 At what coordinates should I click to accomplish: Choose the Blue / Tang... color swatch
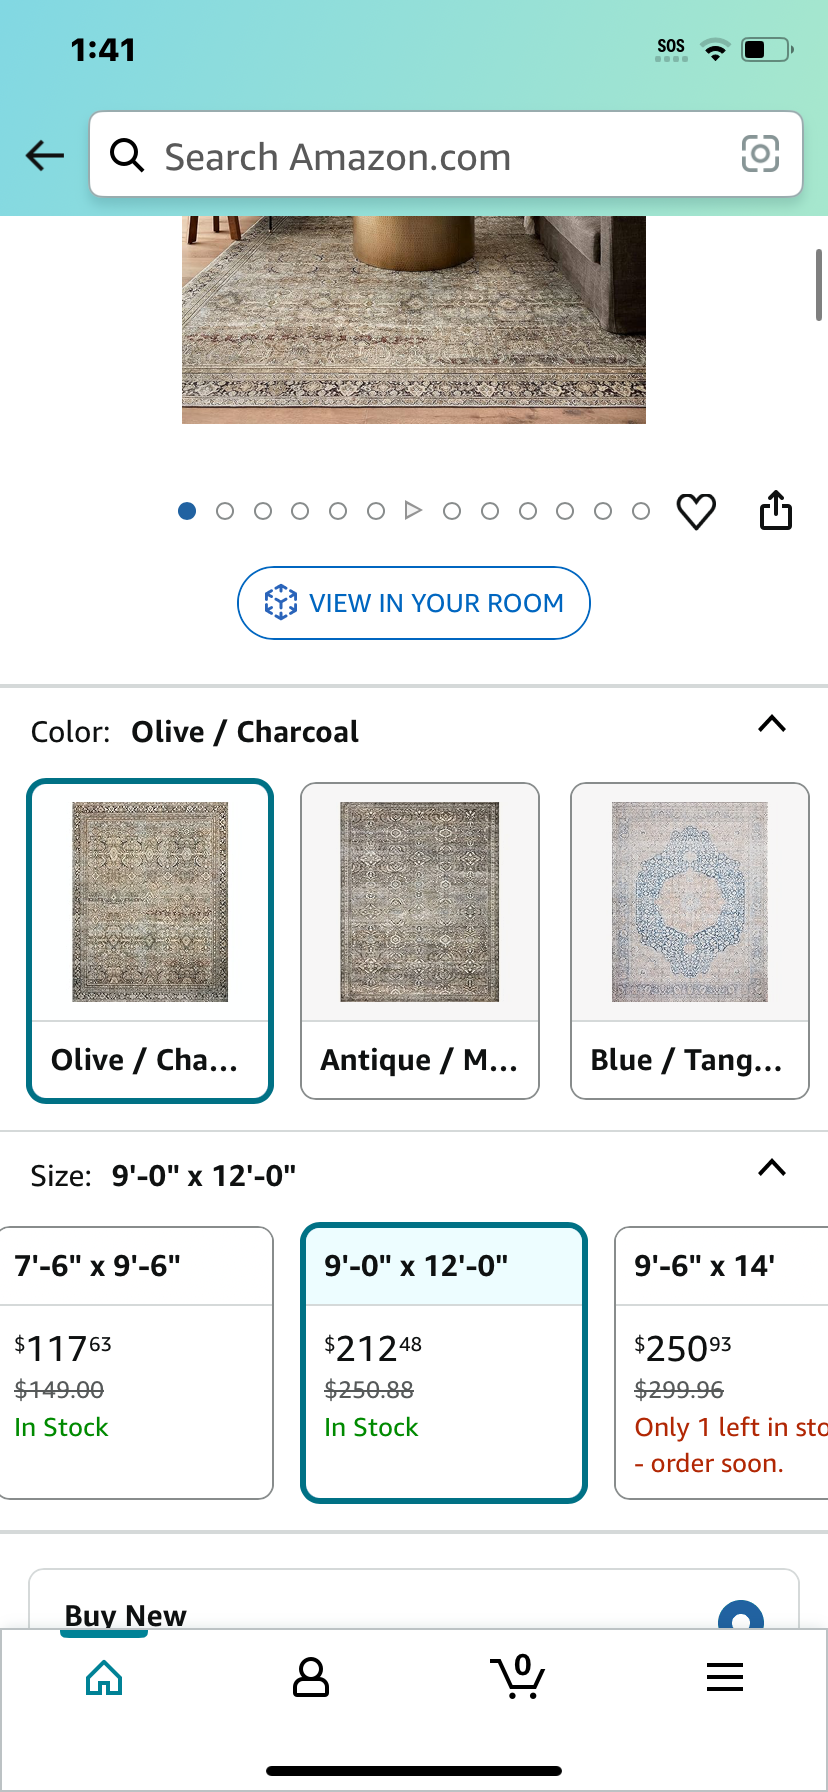[690, 941]
